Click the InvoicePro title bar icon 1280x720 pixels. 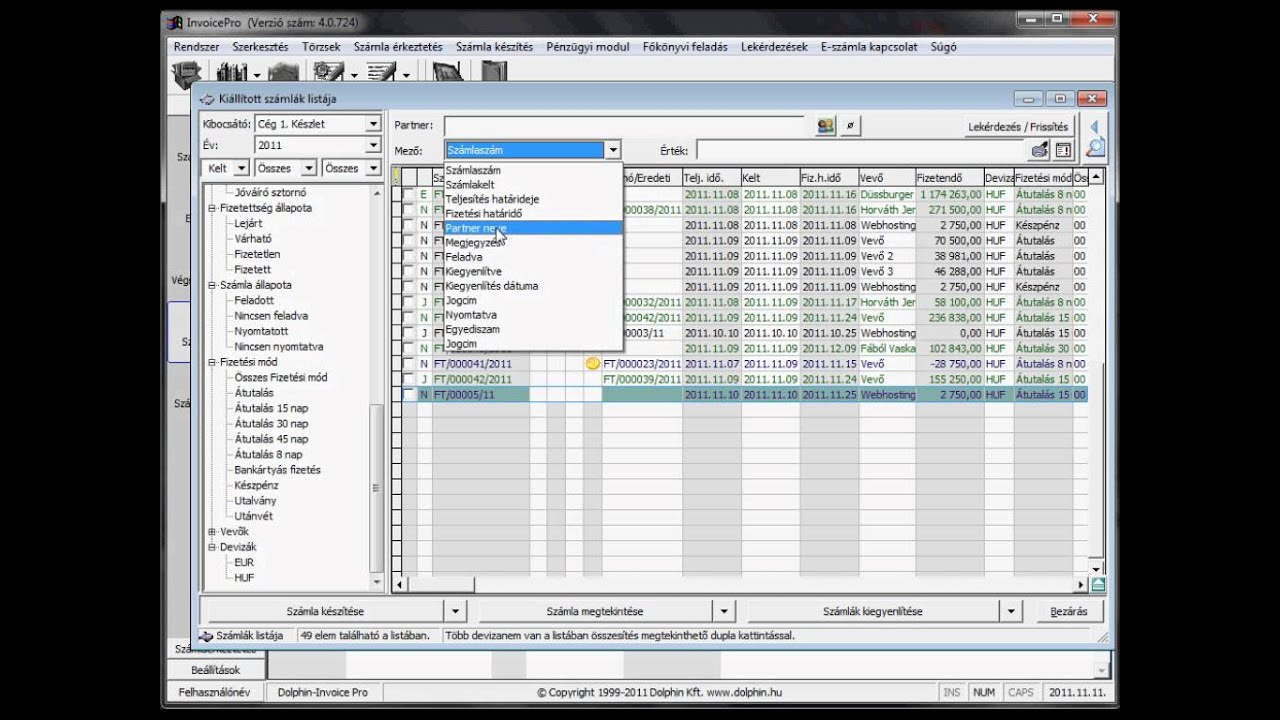click(x=175, y=22)
